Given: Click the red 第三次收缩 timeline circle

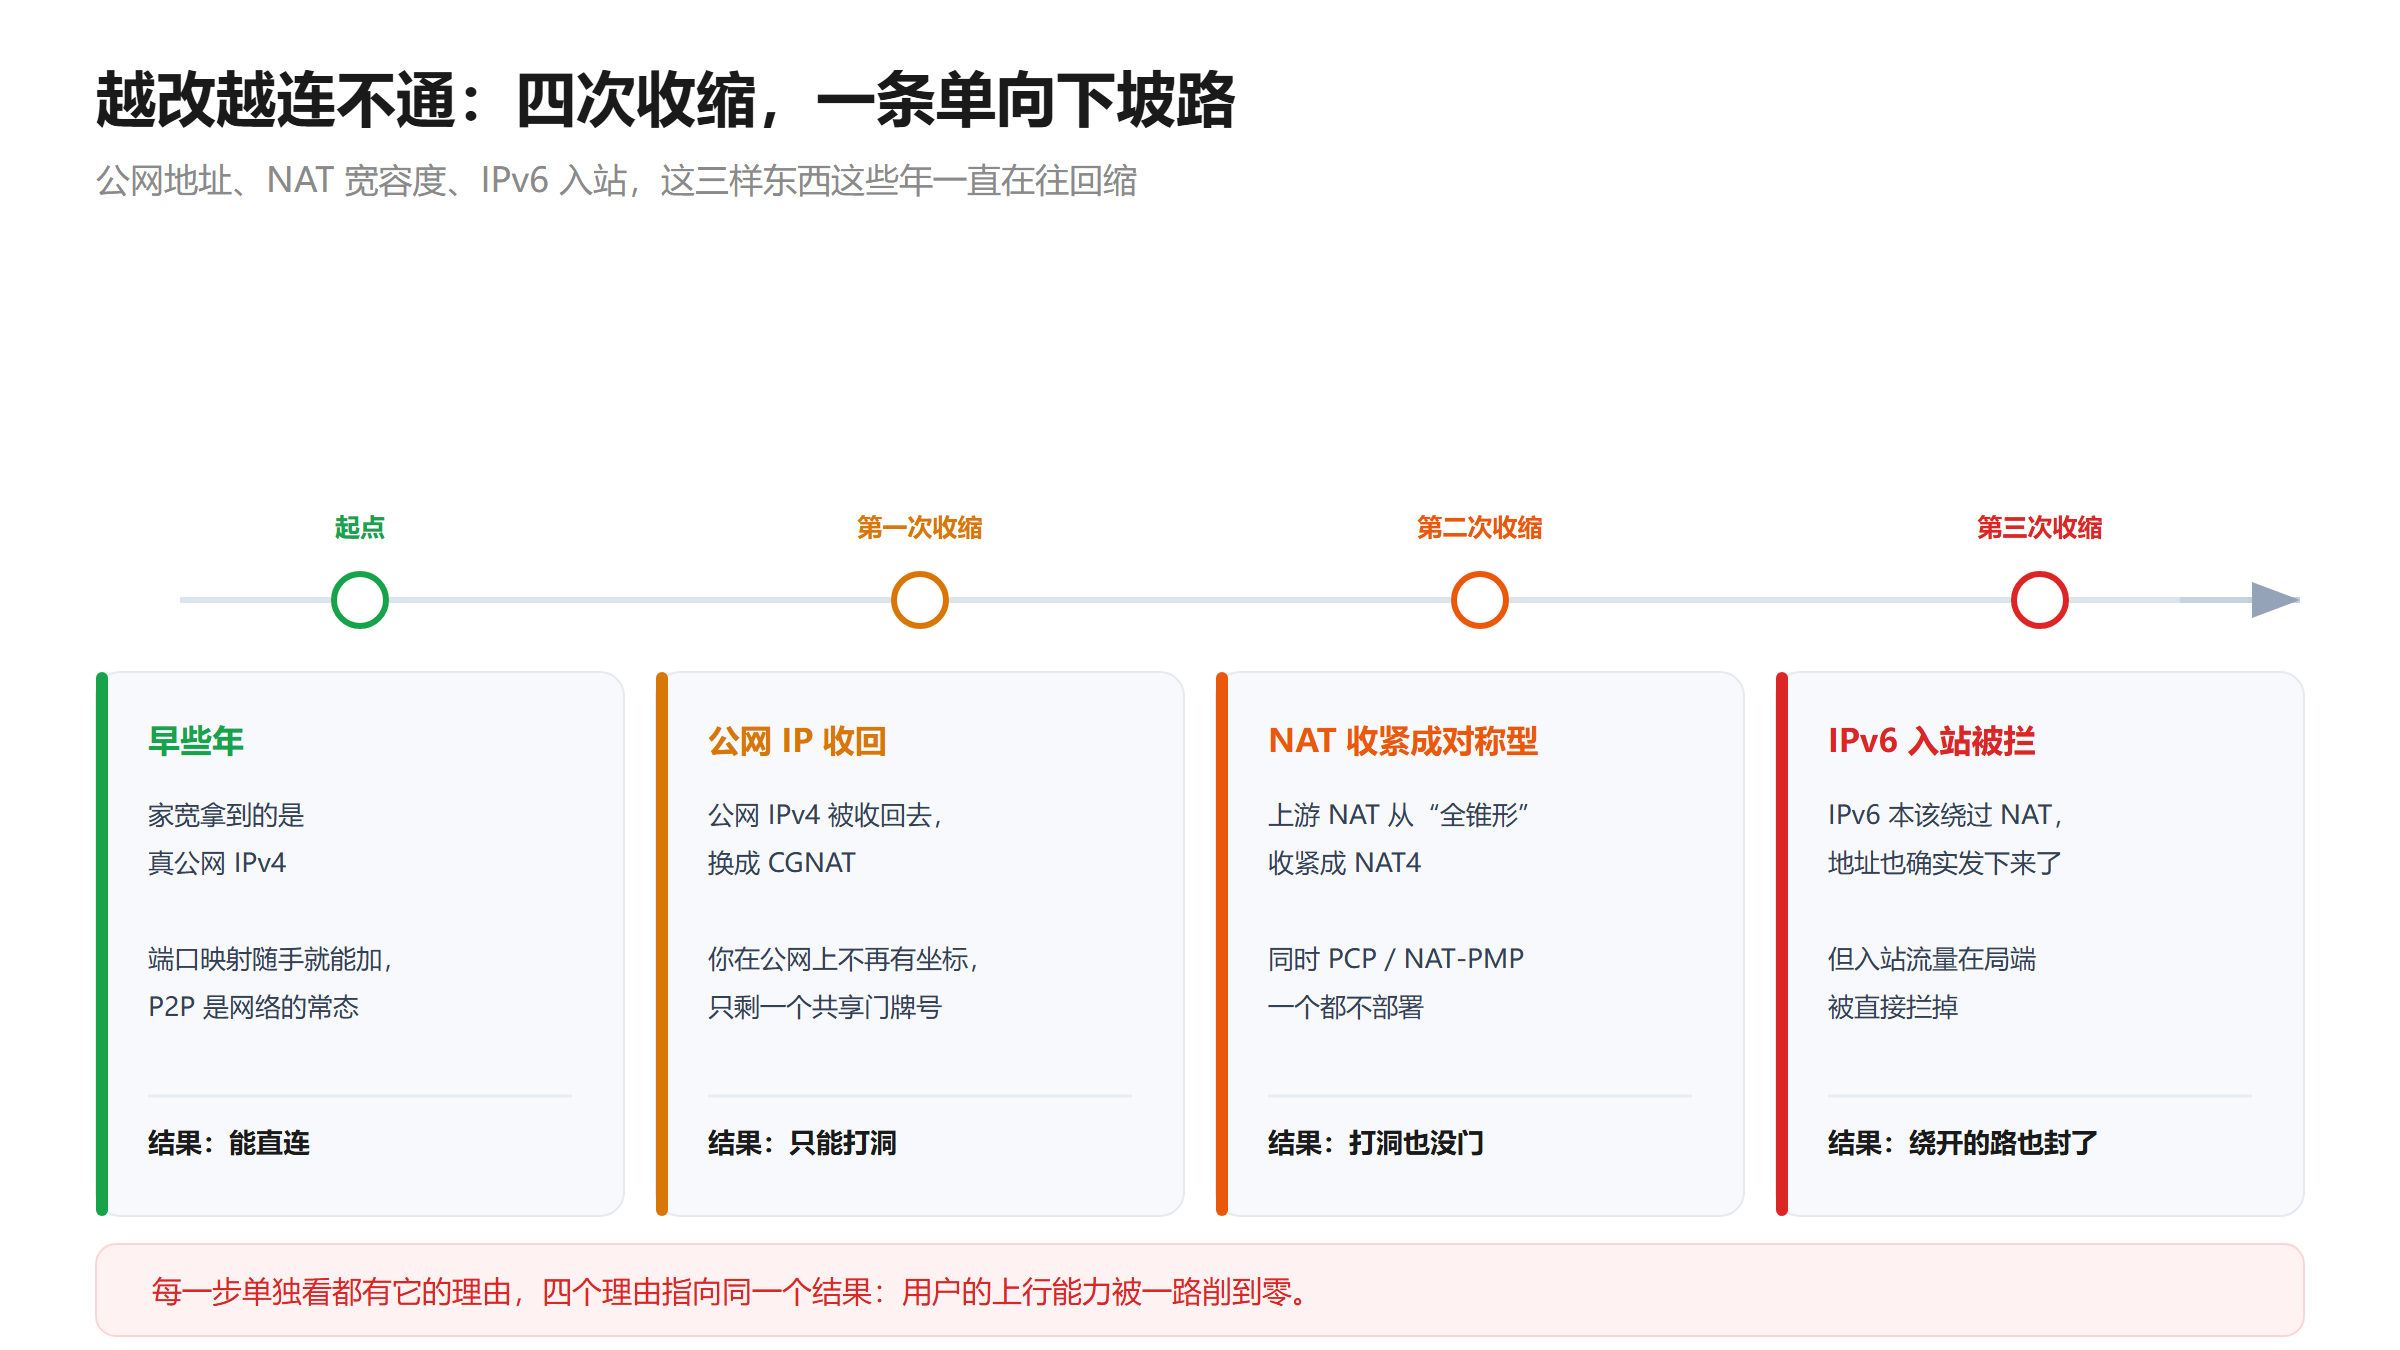Looking at the screenshot, I should click(x=2040, y=600).
